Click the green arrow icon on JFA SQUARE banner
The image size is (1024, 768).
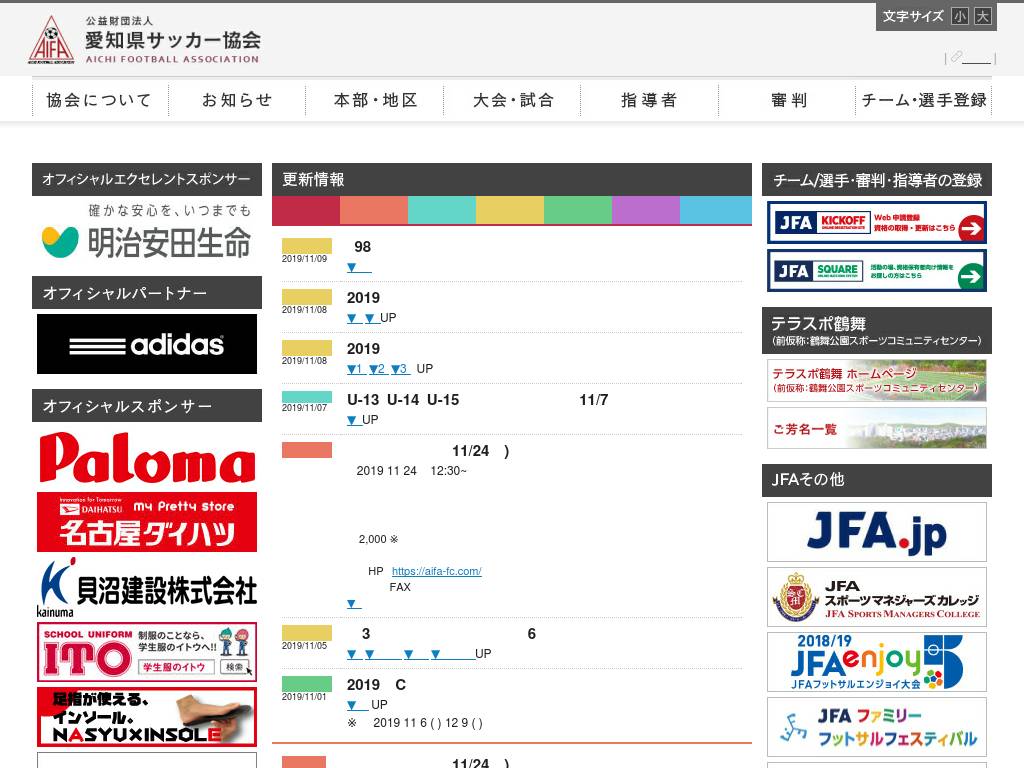point(970,276)
